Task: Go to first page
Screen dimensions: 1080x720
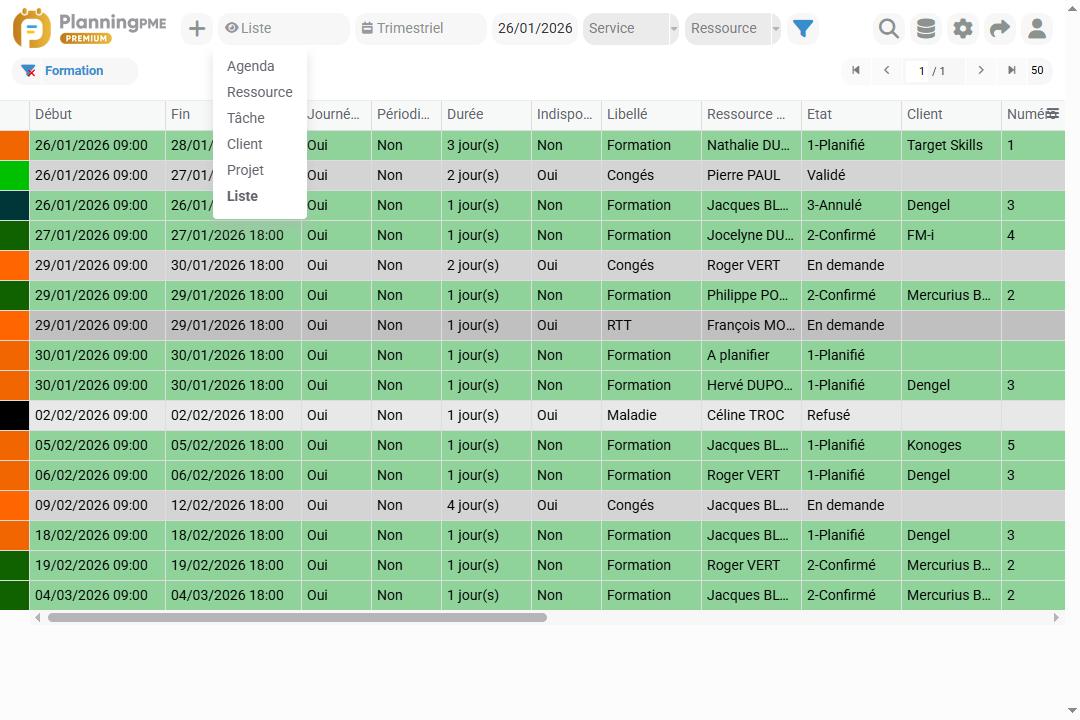Action: [x=855, y=70]
